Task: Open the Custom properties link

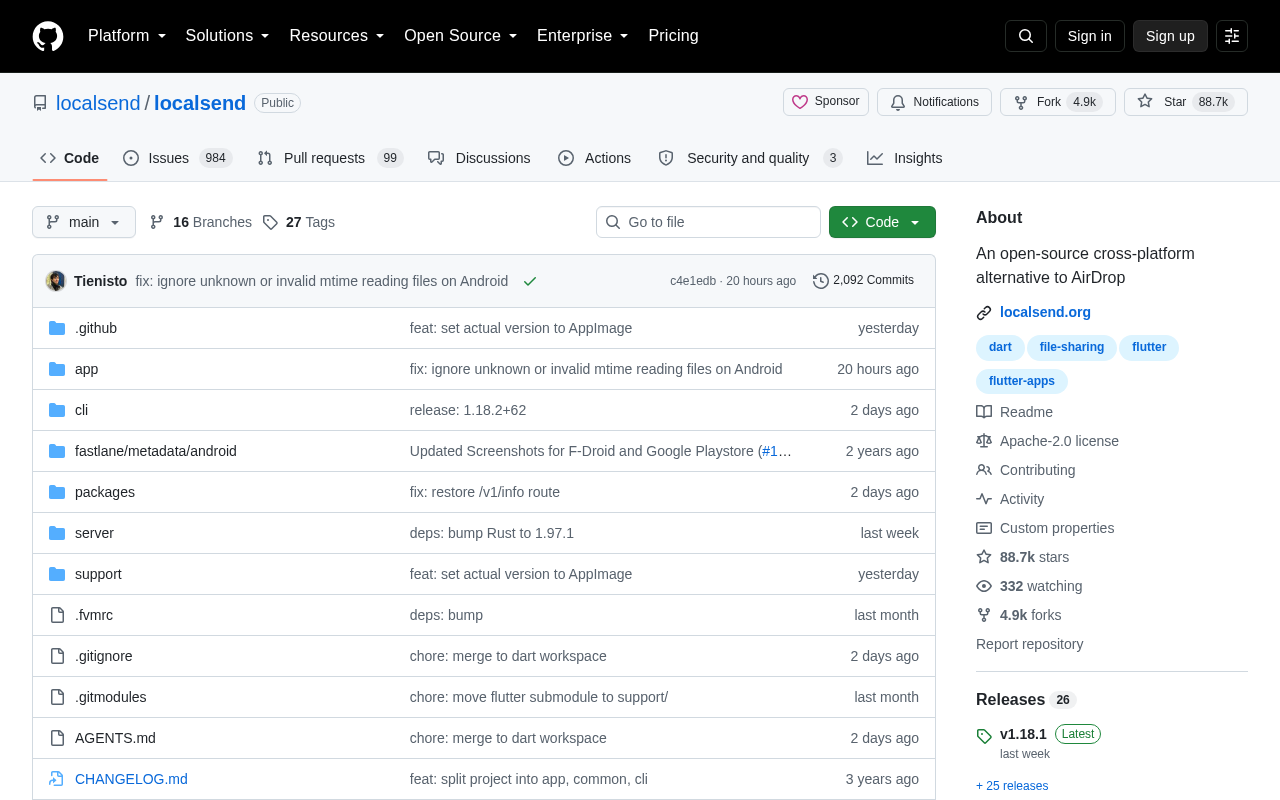Action: click(x=1045, y=528)
